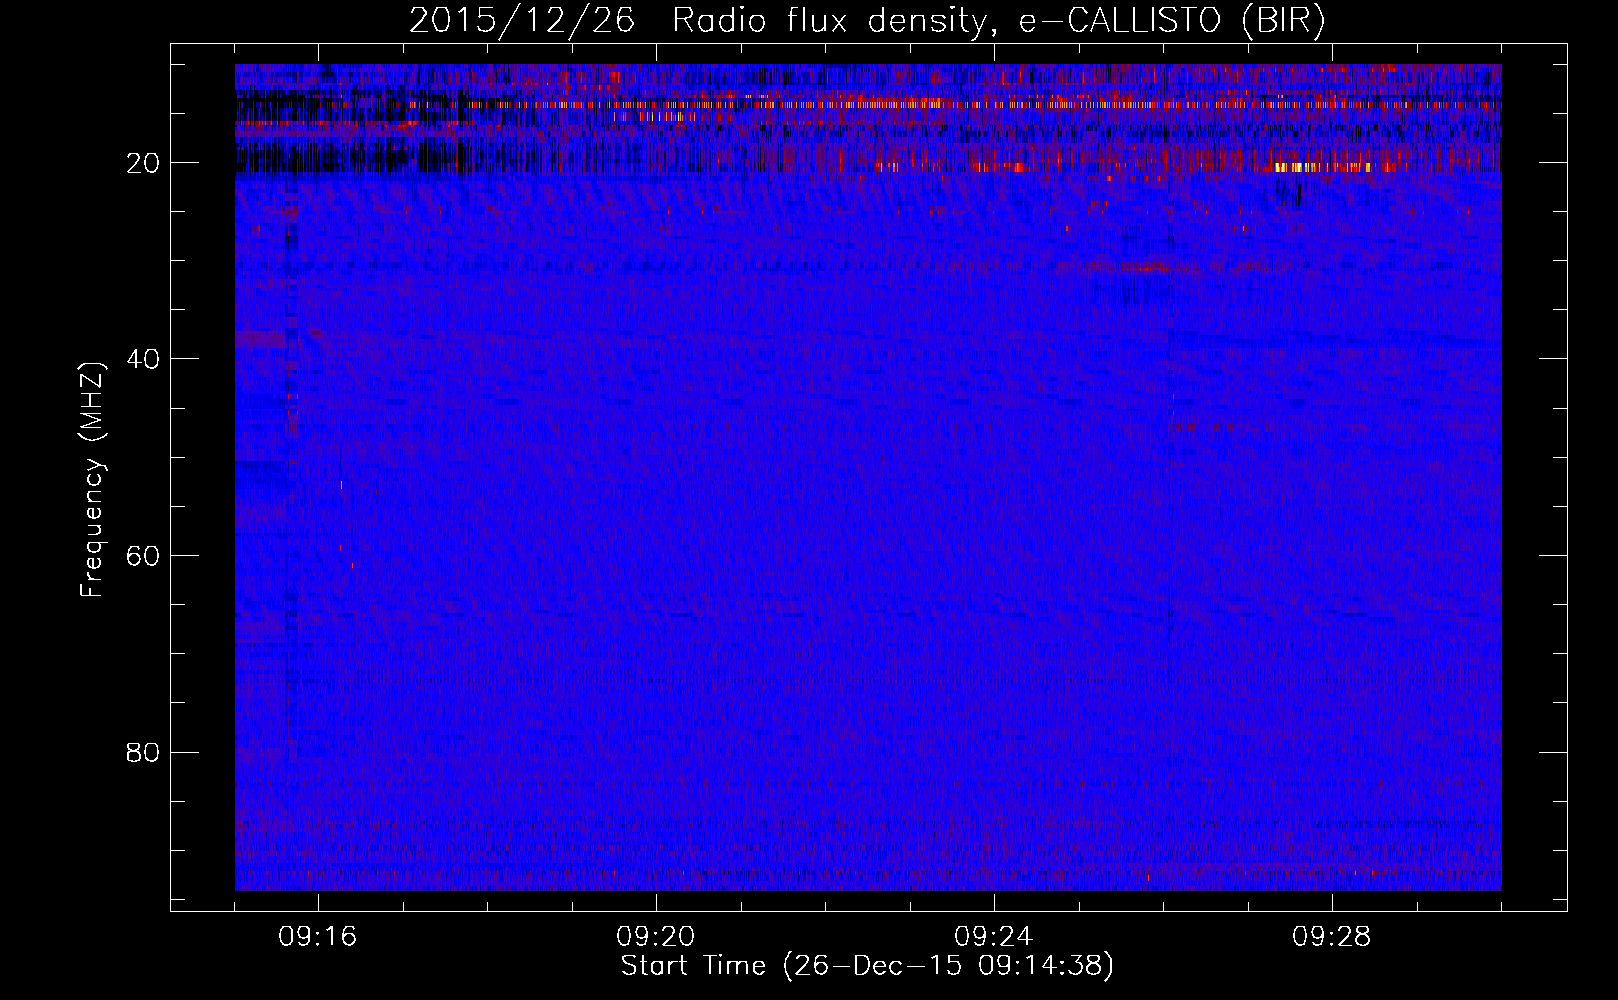The image size is (1618, 1000).
Task: Click the "Start Time (26-Dec-15 09:14:38)" label
Action: pos(867,966)
